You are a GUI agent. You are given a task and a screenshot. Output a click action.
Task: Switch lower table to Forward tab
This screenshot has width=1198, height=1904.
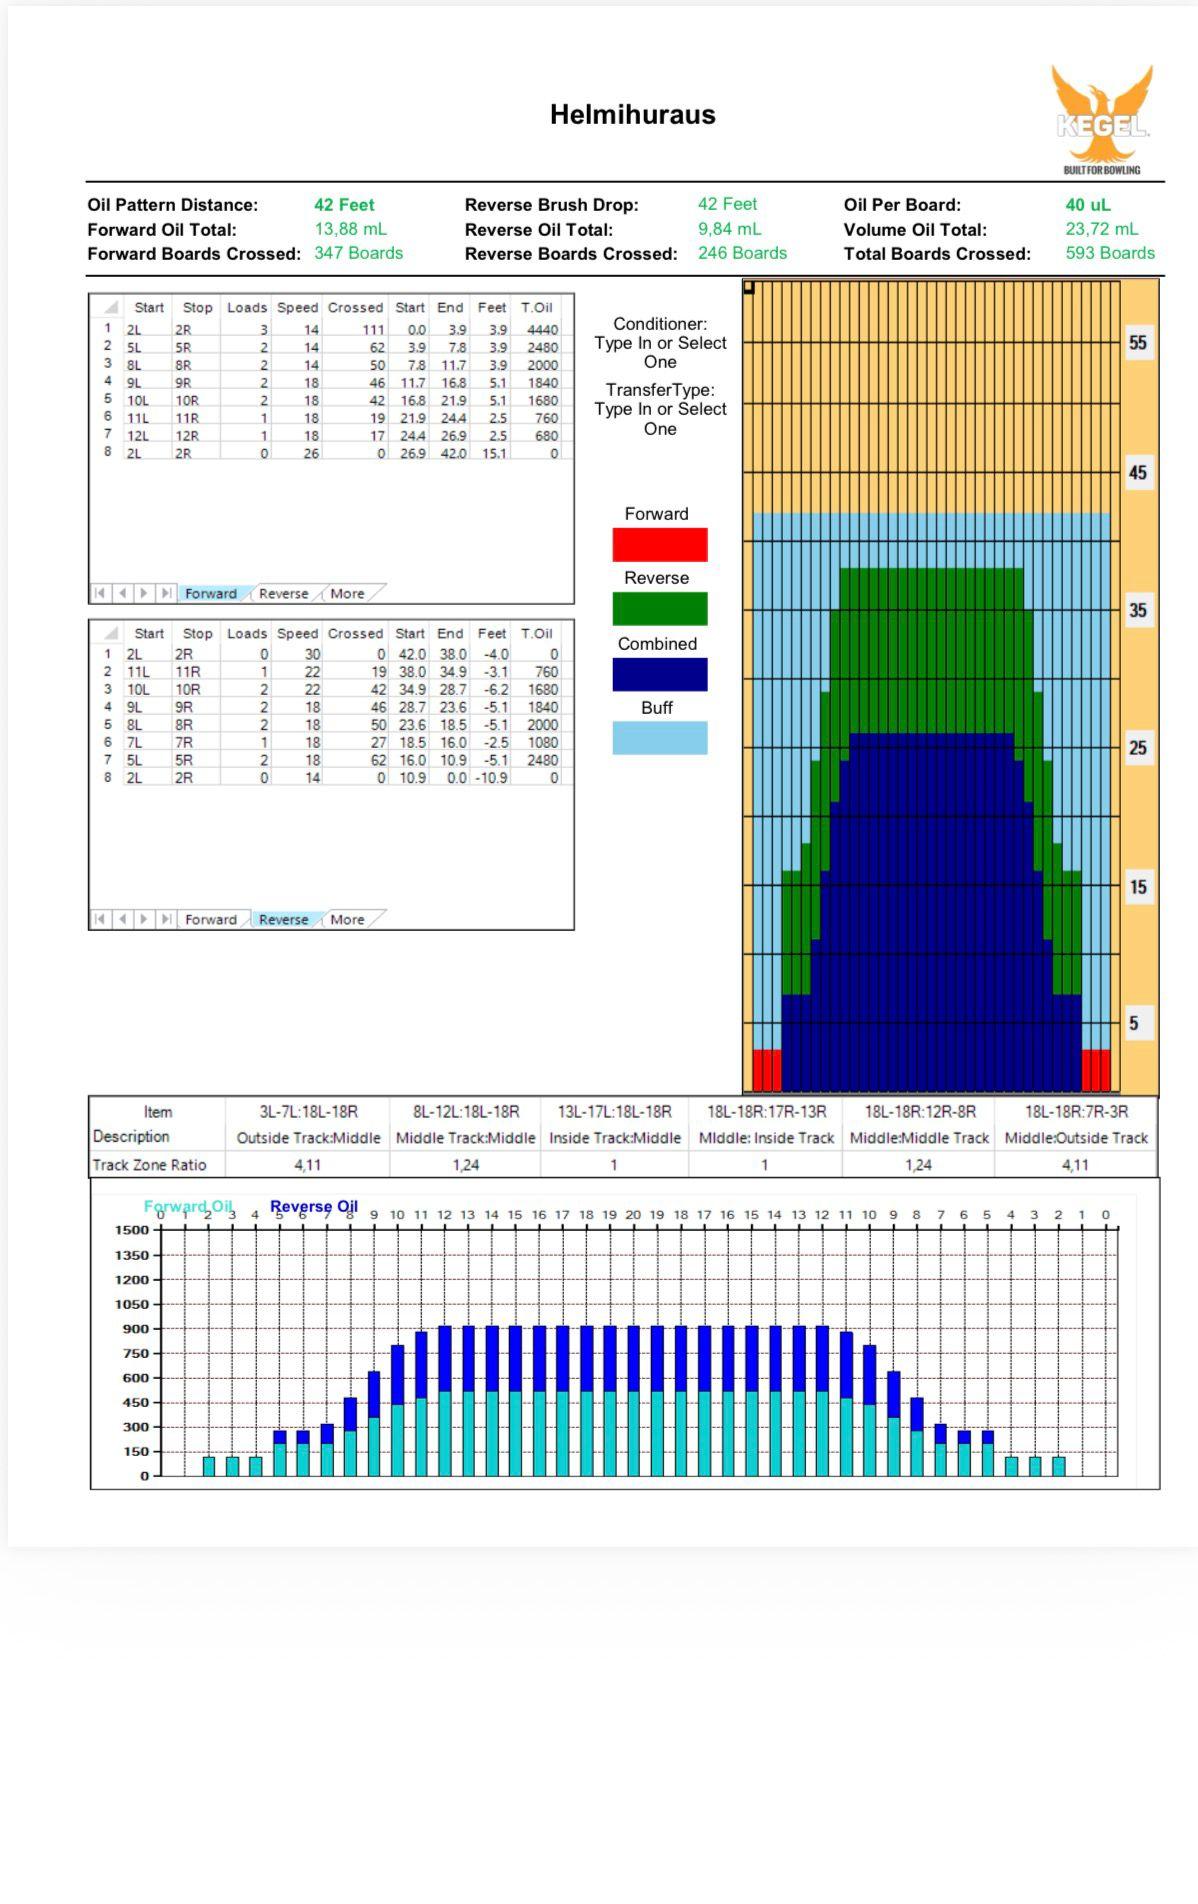point(211,920)
